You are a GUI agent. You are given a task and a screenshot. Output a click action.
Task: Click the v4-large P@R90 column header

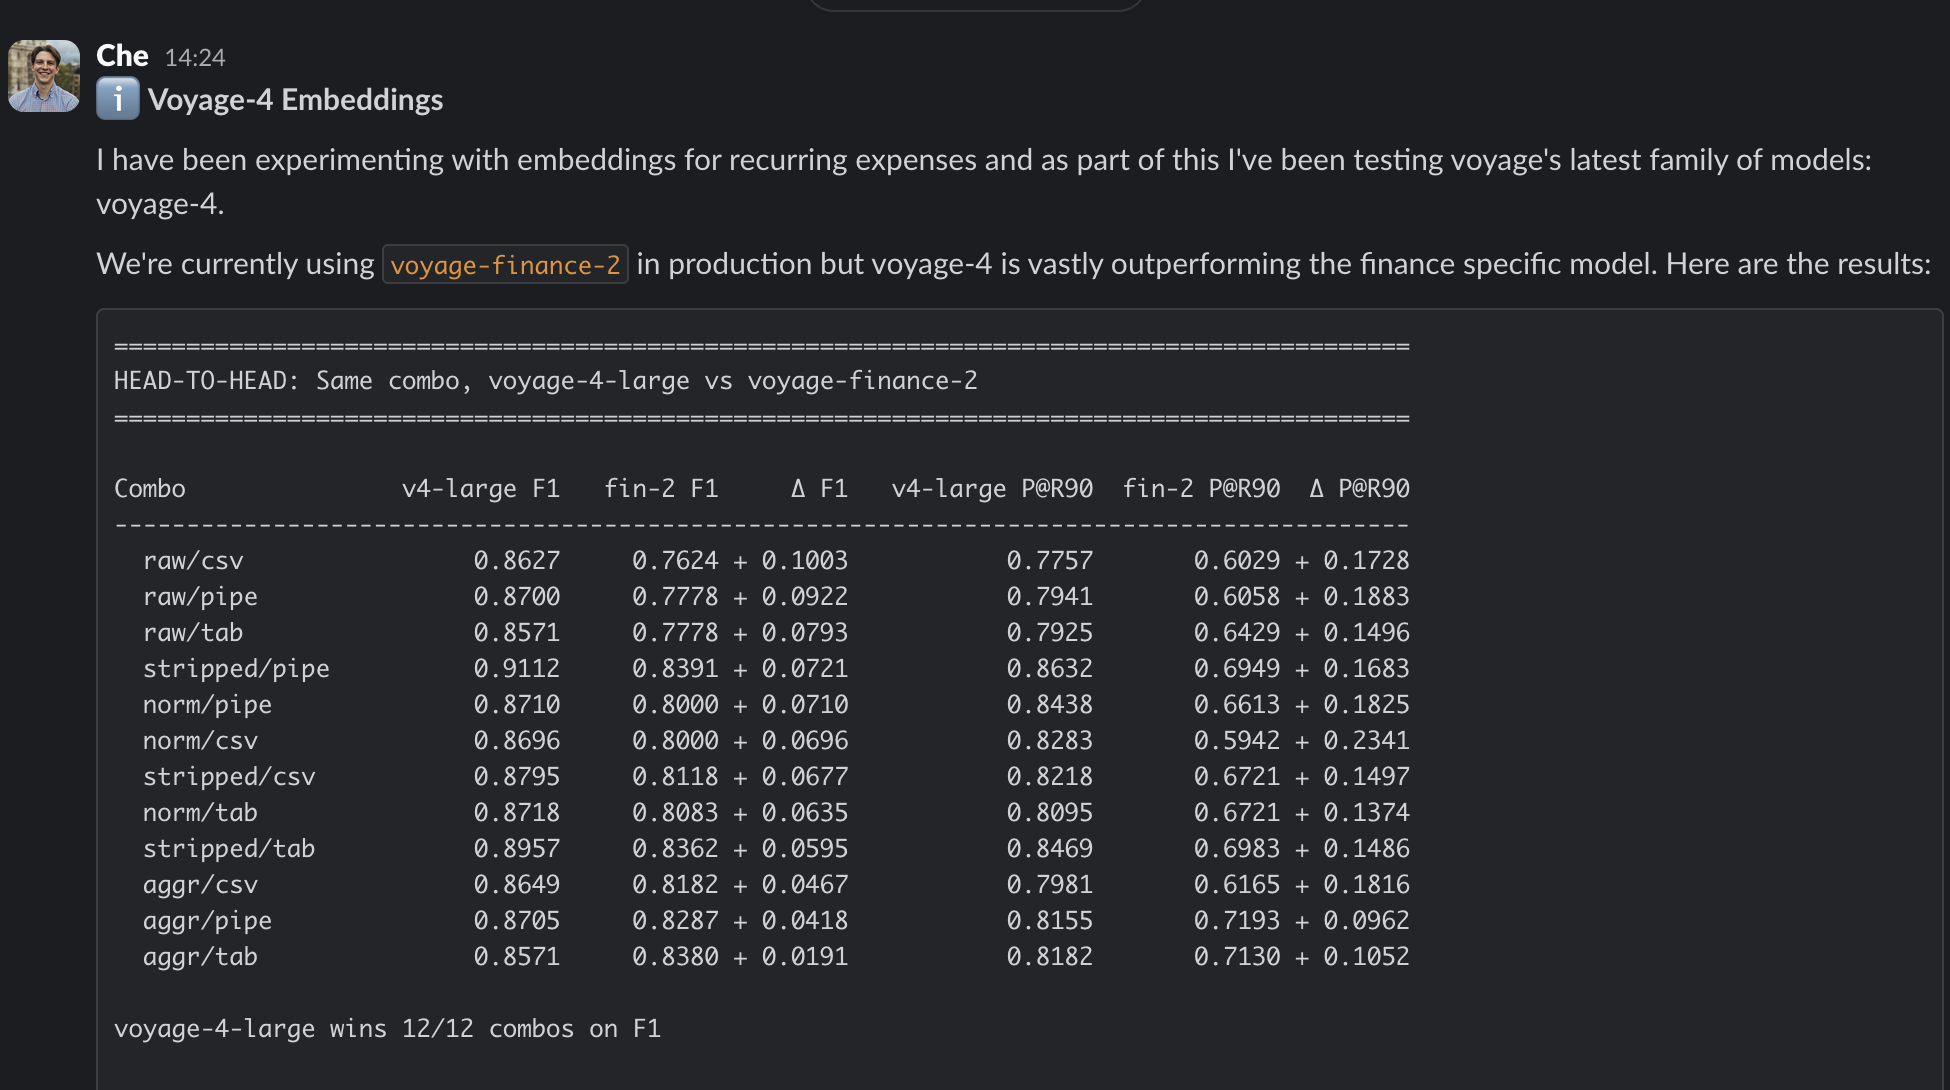(992, 489)
